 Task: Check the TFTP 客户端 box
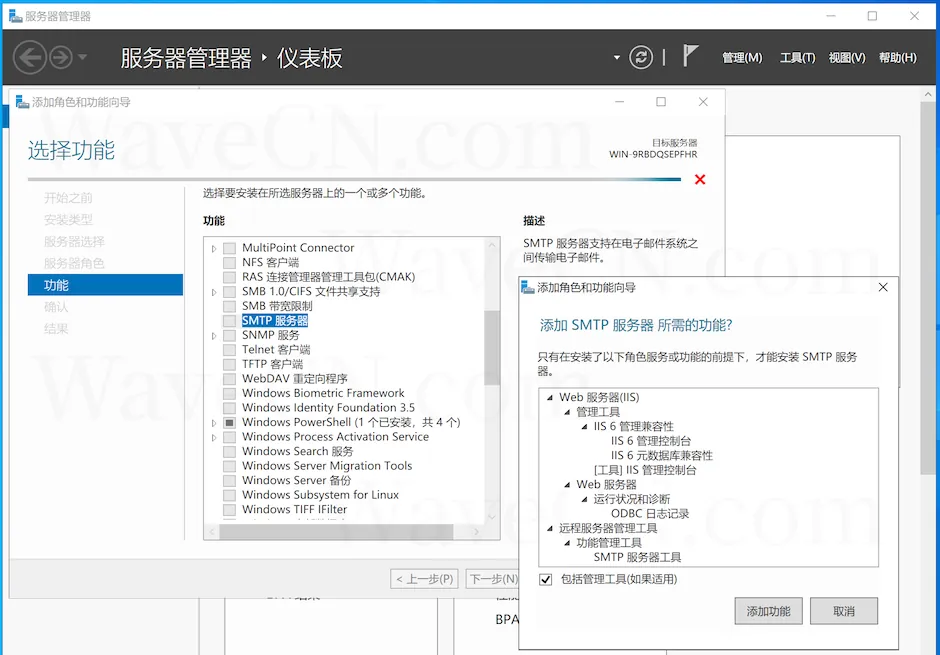pyautogui.click(x=229, y=364)
